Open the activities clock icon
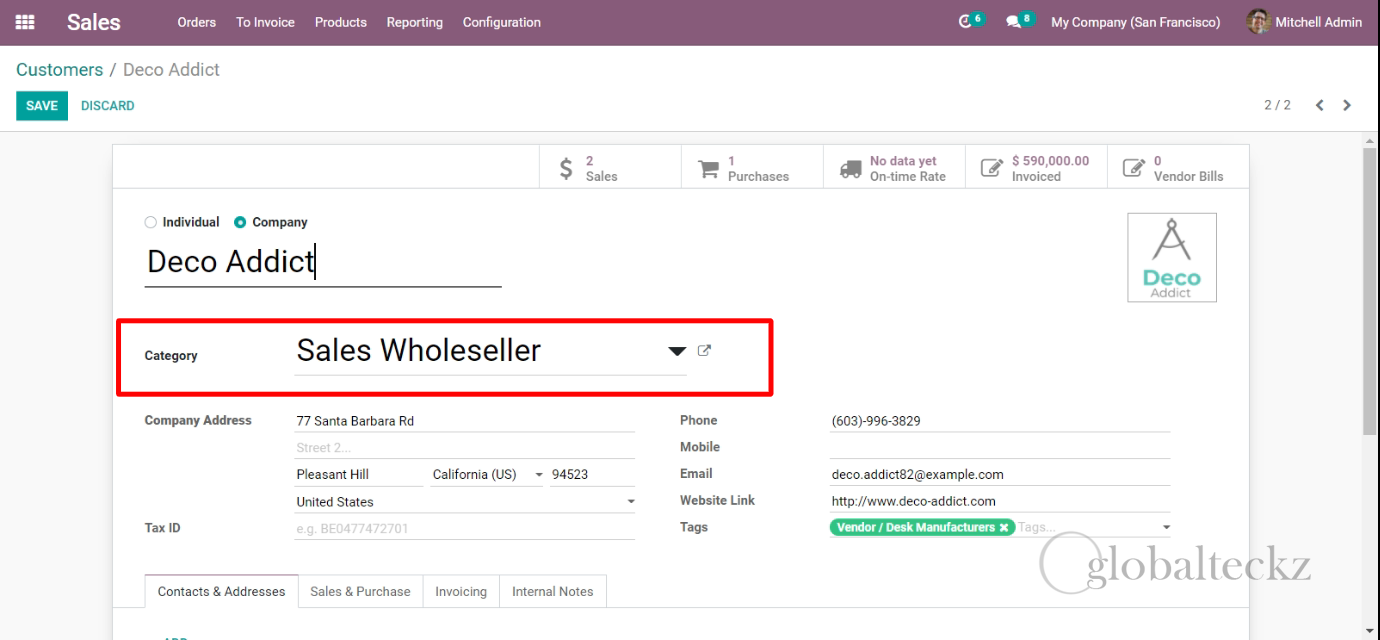 [964, 22]
